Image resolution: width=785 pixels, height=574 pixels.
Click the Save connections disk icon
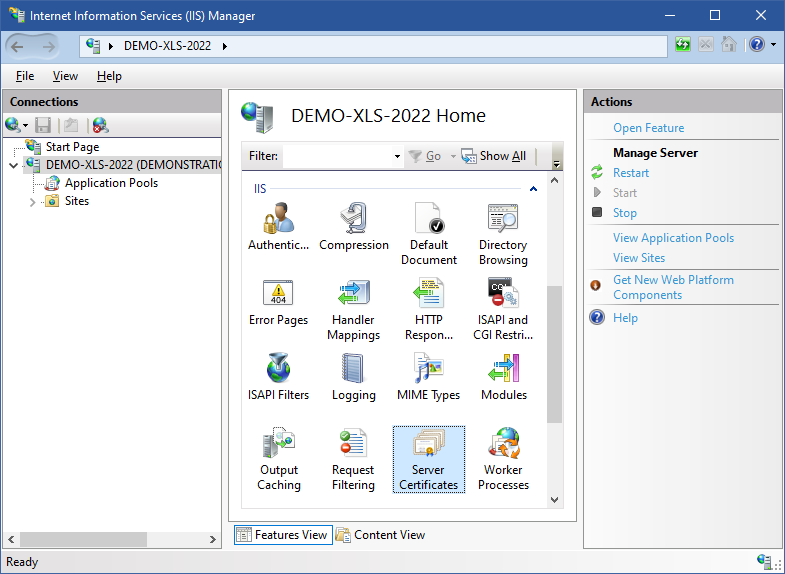pos(43,125)
